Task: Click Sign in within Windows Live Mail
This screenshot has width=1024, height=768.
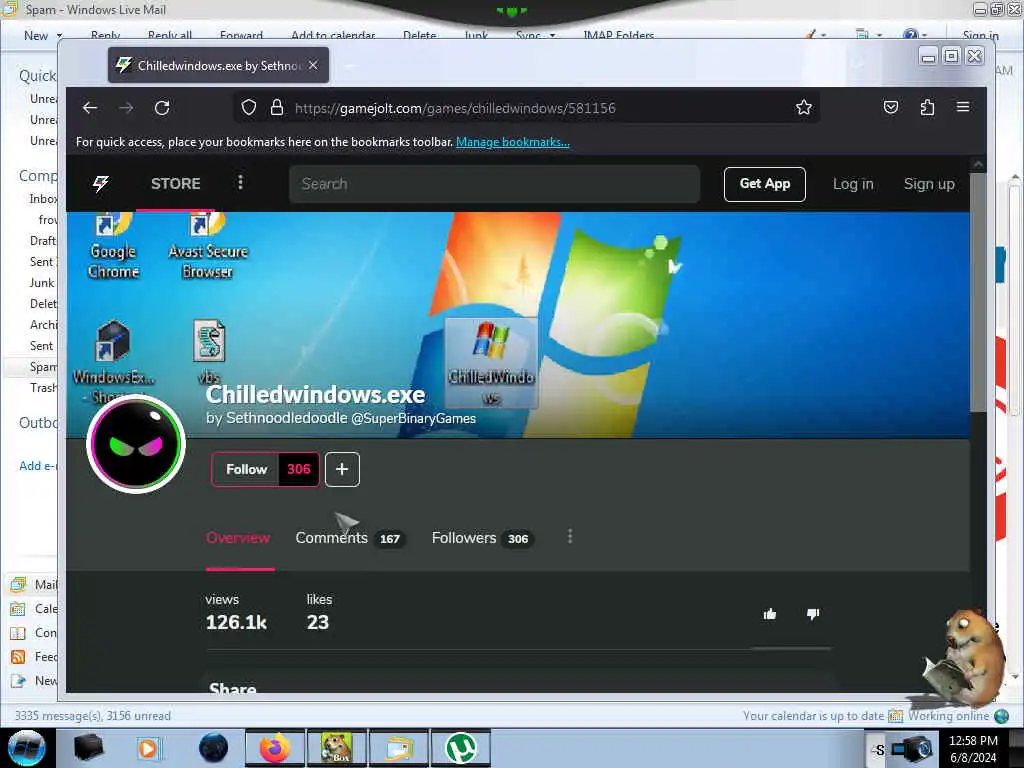Action: (x=980, y=35)
